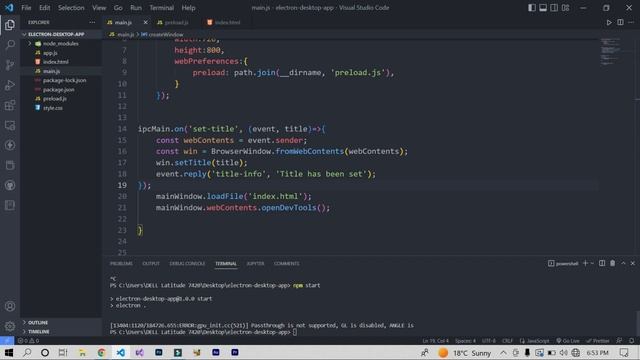Toggle Primary Side Bar visibility
Viewport: 640px width, 360px height.
tap(531, 8)
